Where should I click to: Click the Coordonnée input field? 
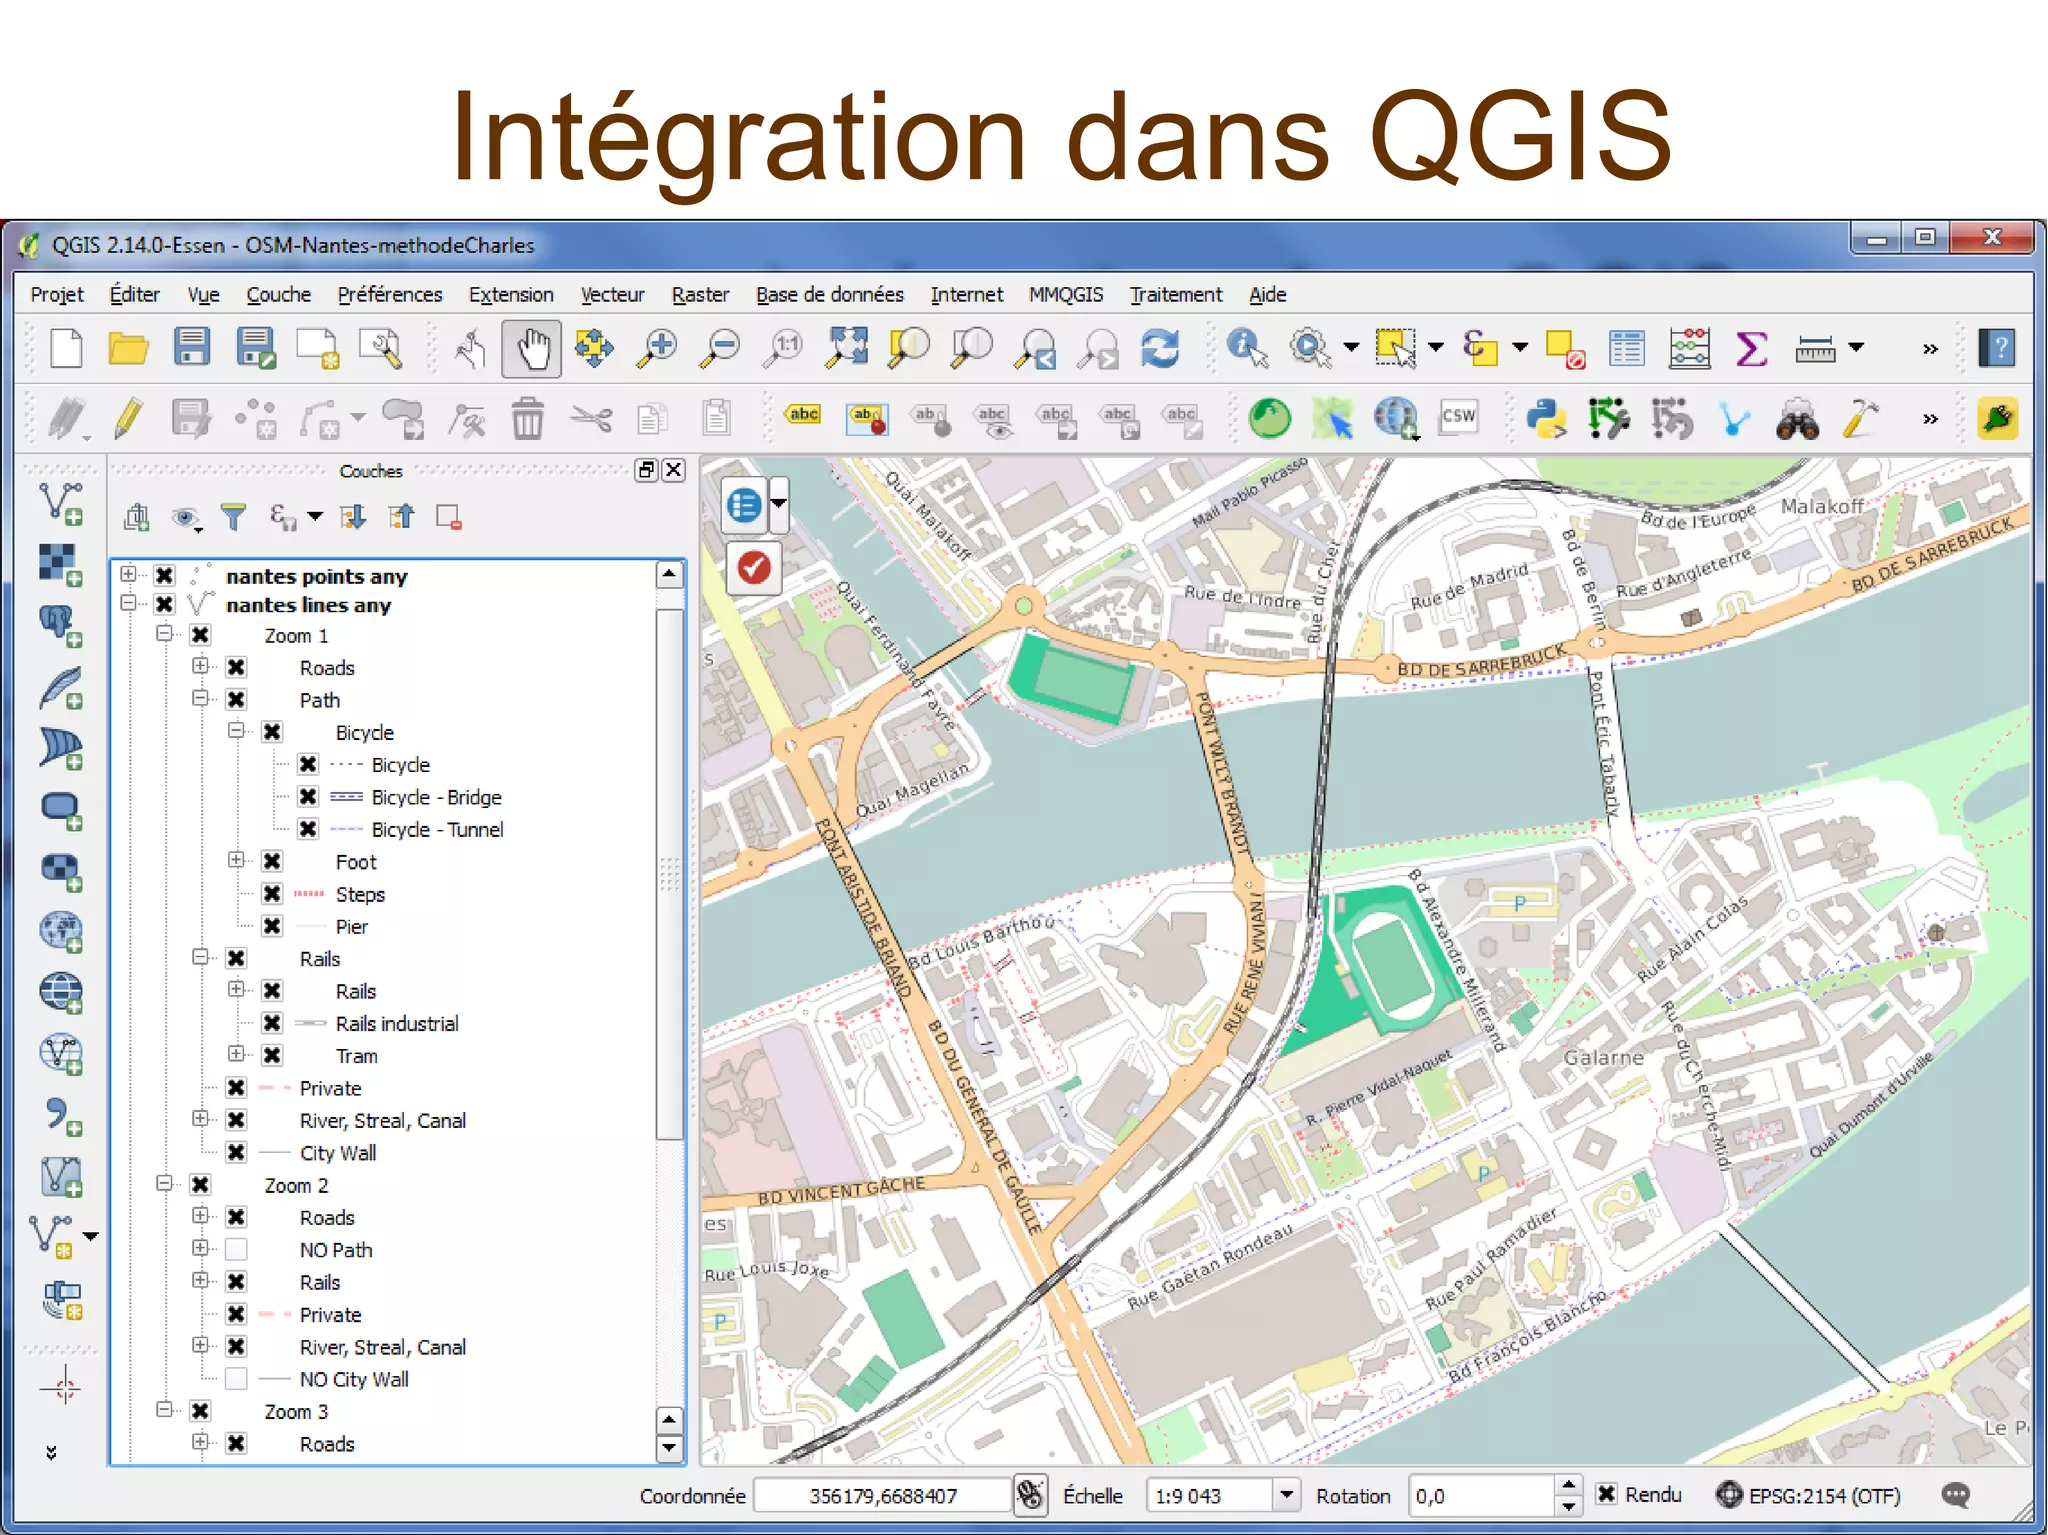tap(882, 1495)
